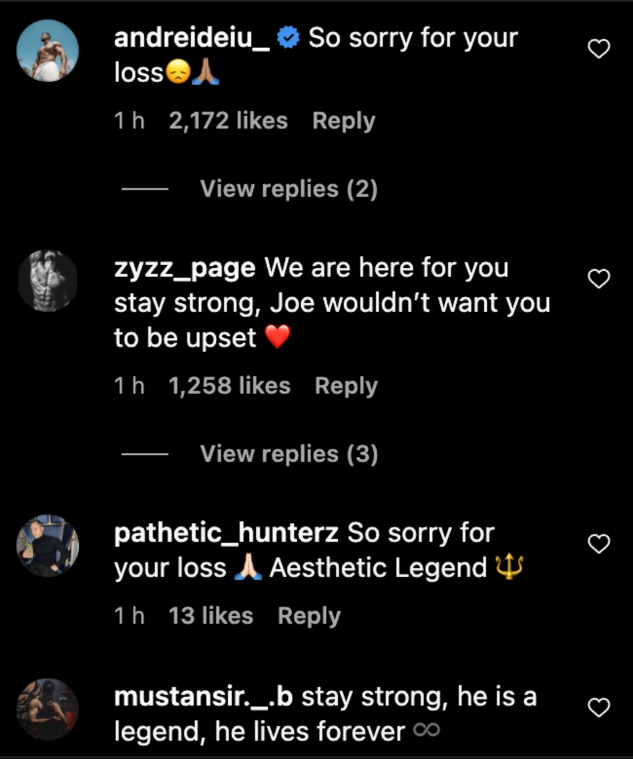Viewport: 633px width, 759px height.
Task: Reply to andreideiu_'s comment
Action: point(343,121)
